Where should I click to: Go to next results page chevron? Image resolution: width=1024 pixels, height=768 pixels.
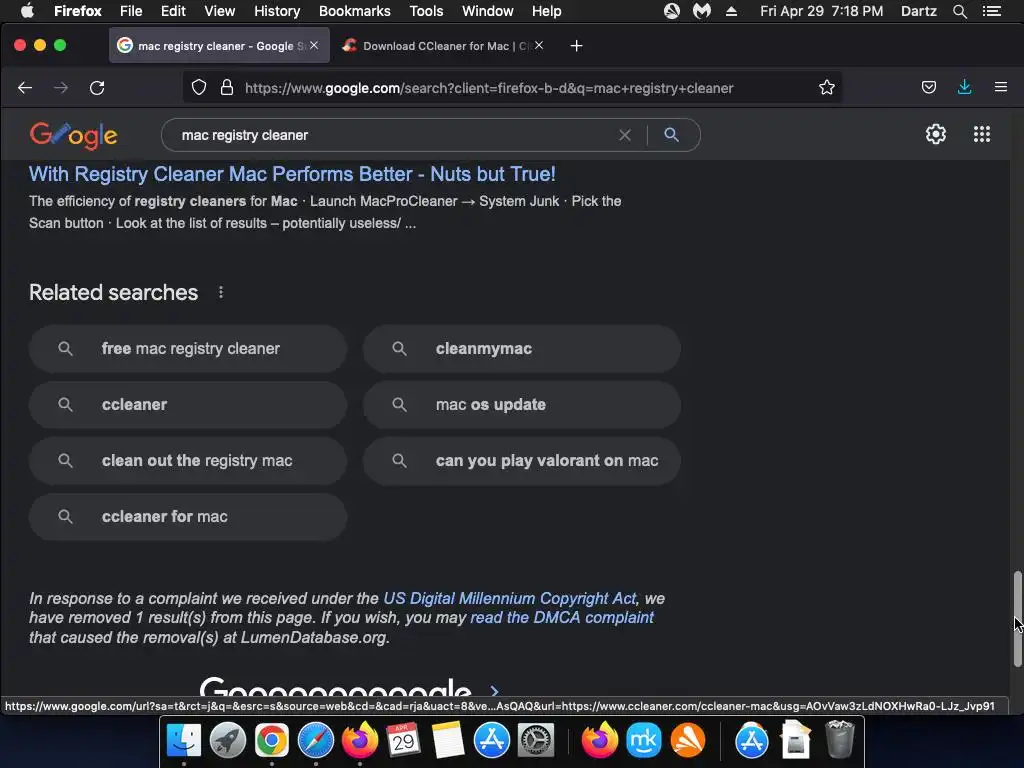pos(494,691)
